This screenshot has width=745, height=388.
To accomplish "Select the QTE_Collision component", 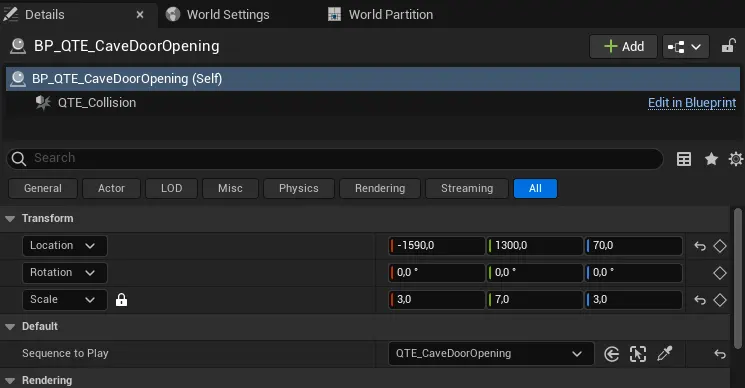I will click(x=96, y=103).
